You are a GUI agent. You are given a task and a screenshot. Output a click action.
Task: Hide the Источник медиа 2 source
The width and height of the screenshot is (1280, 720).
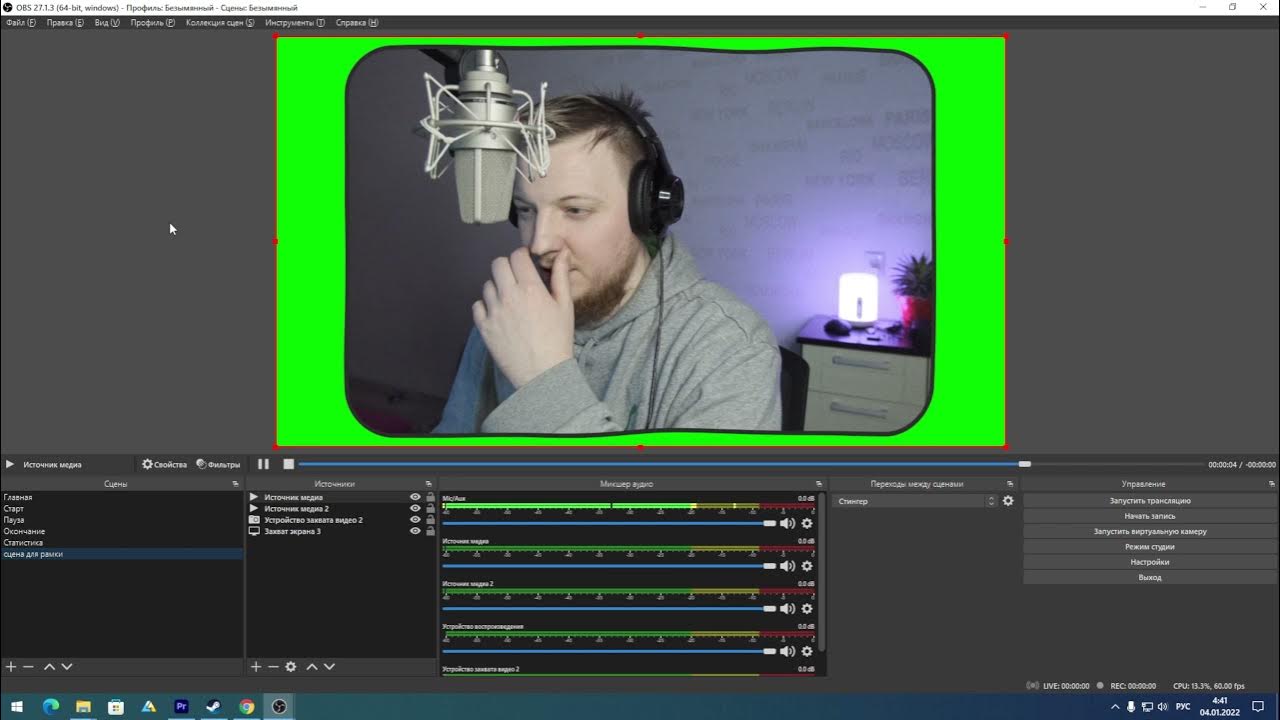[x=415, y=508]
